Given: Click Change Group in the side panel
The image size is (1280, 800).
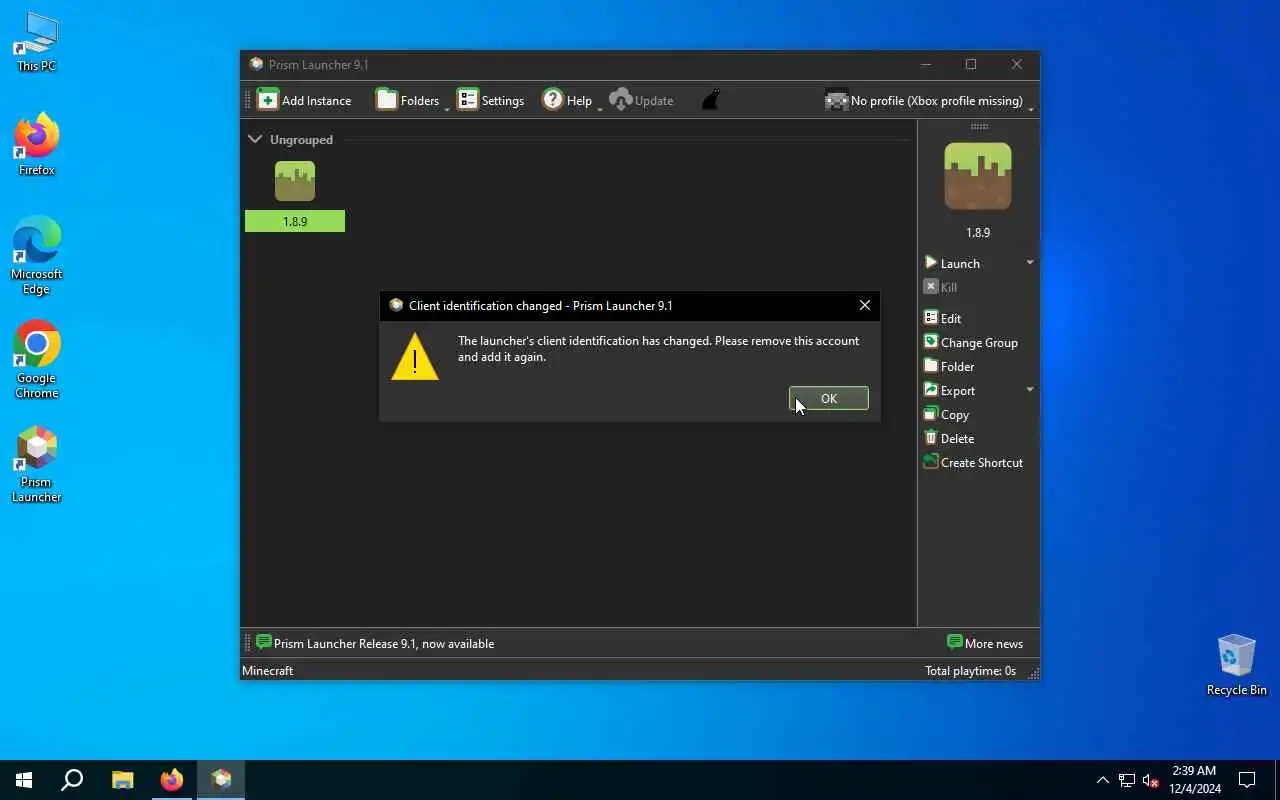Looking at the screenshot, I should pos(970,342).
